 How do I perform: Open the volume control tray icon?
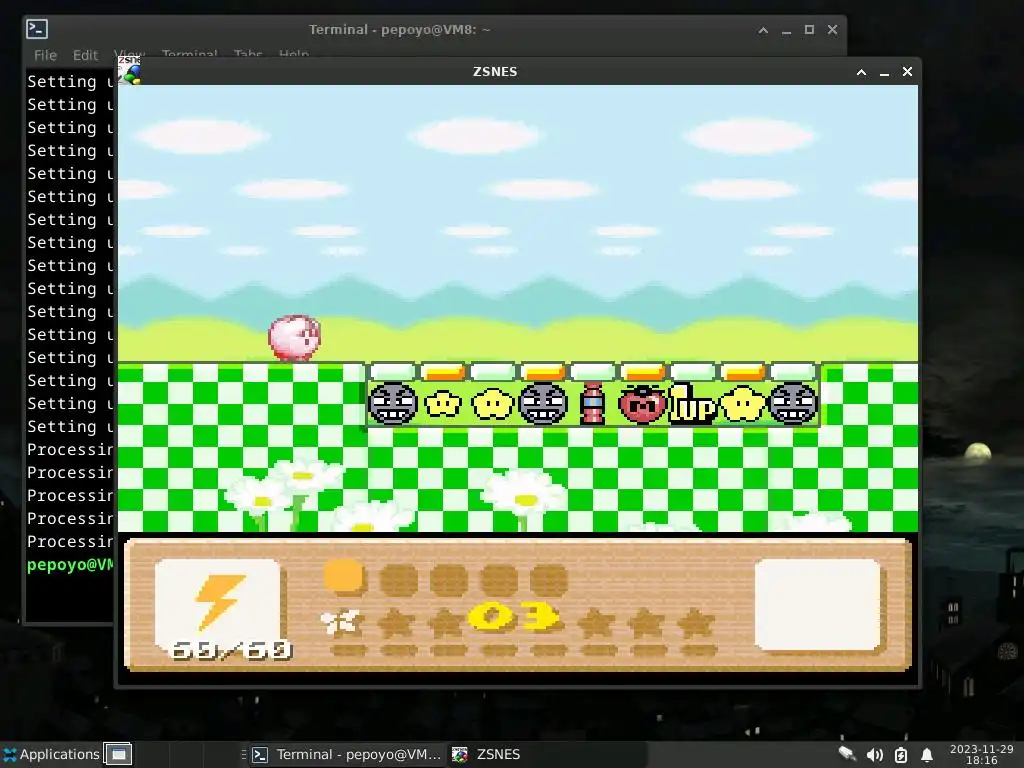tap(874, 755)
